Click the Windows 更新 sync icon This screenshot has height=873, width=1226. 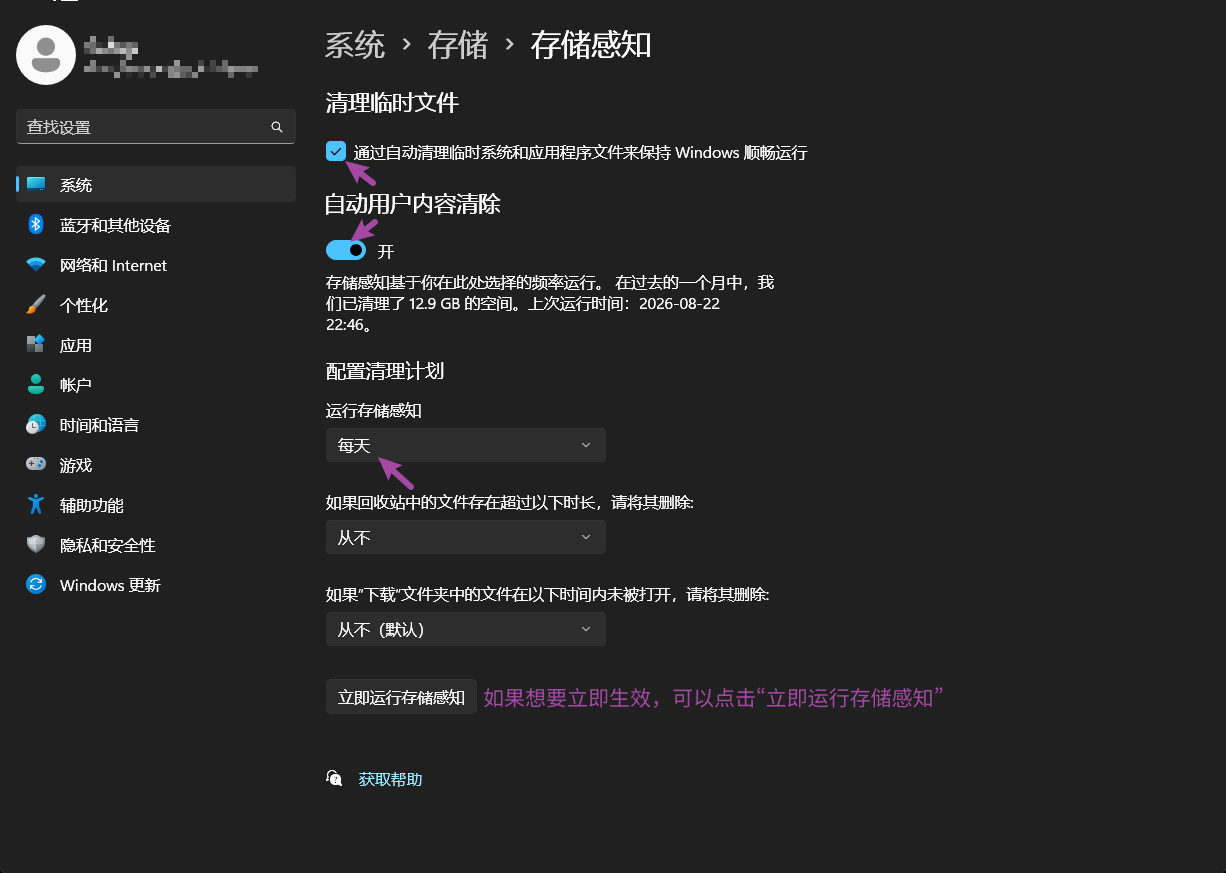pyautogui.click(x=36, y=584)
